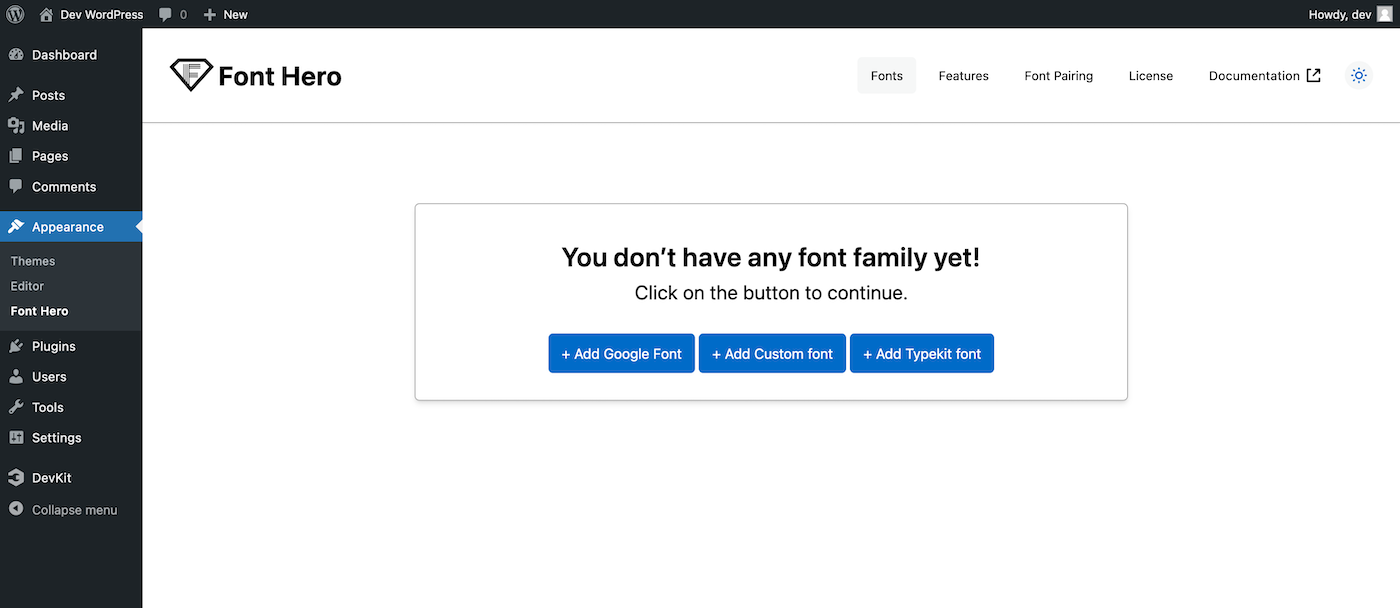Viewport: 1400px width, 608px height.
Task: Click the + Add Typekit font button
Action: click(x=922, y=353)
